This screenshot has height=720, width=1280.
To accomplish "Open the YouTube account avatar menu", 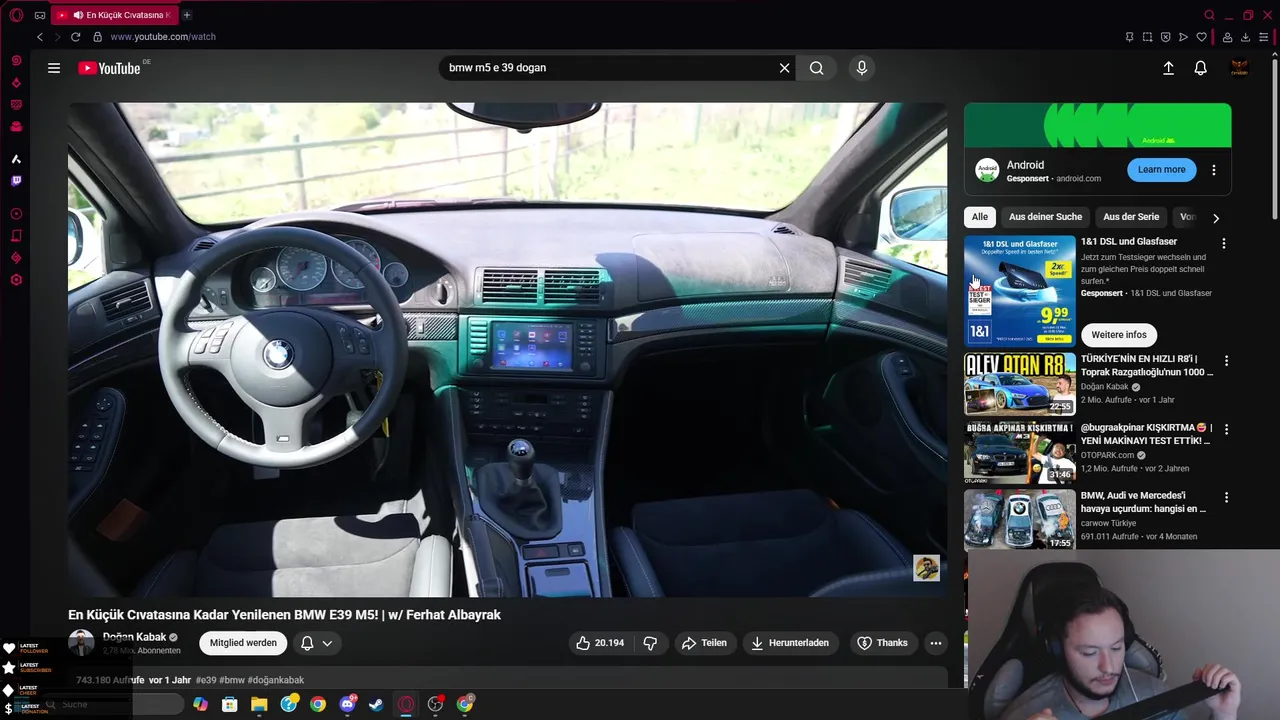I will coord(1239,68).
